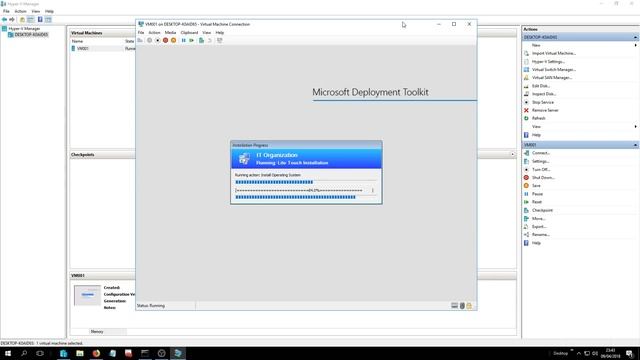Collapse the DESKTOP server actions section

point(635,37)
